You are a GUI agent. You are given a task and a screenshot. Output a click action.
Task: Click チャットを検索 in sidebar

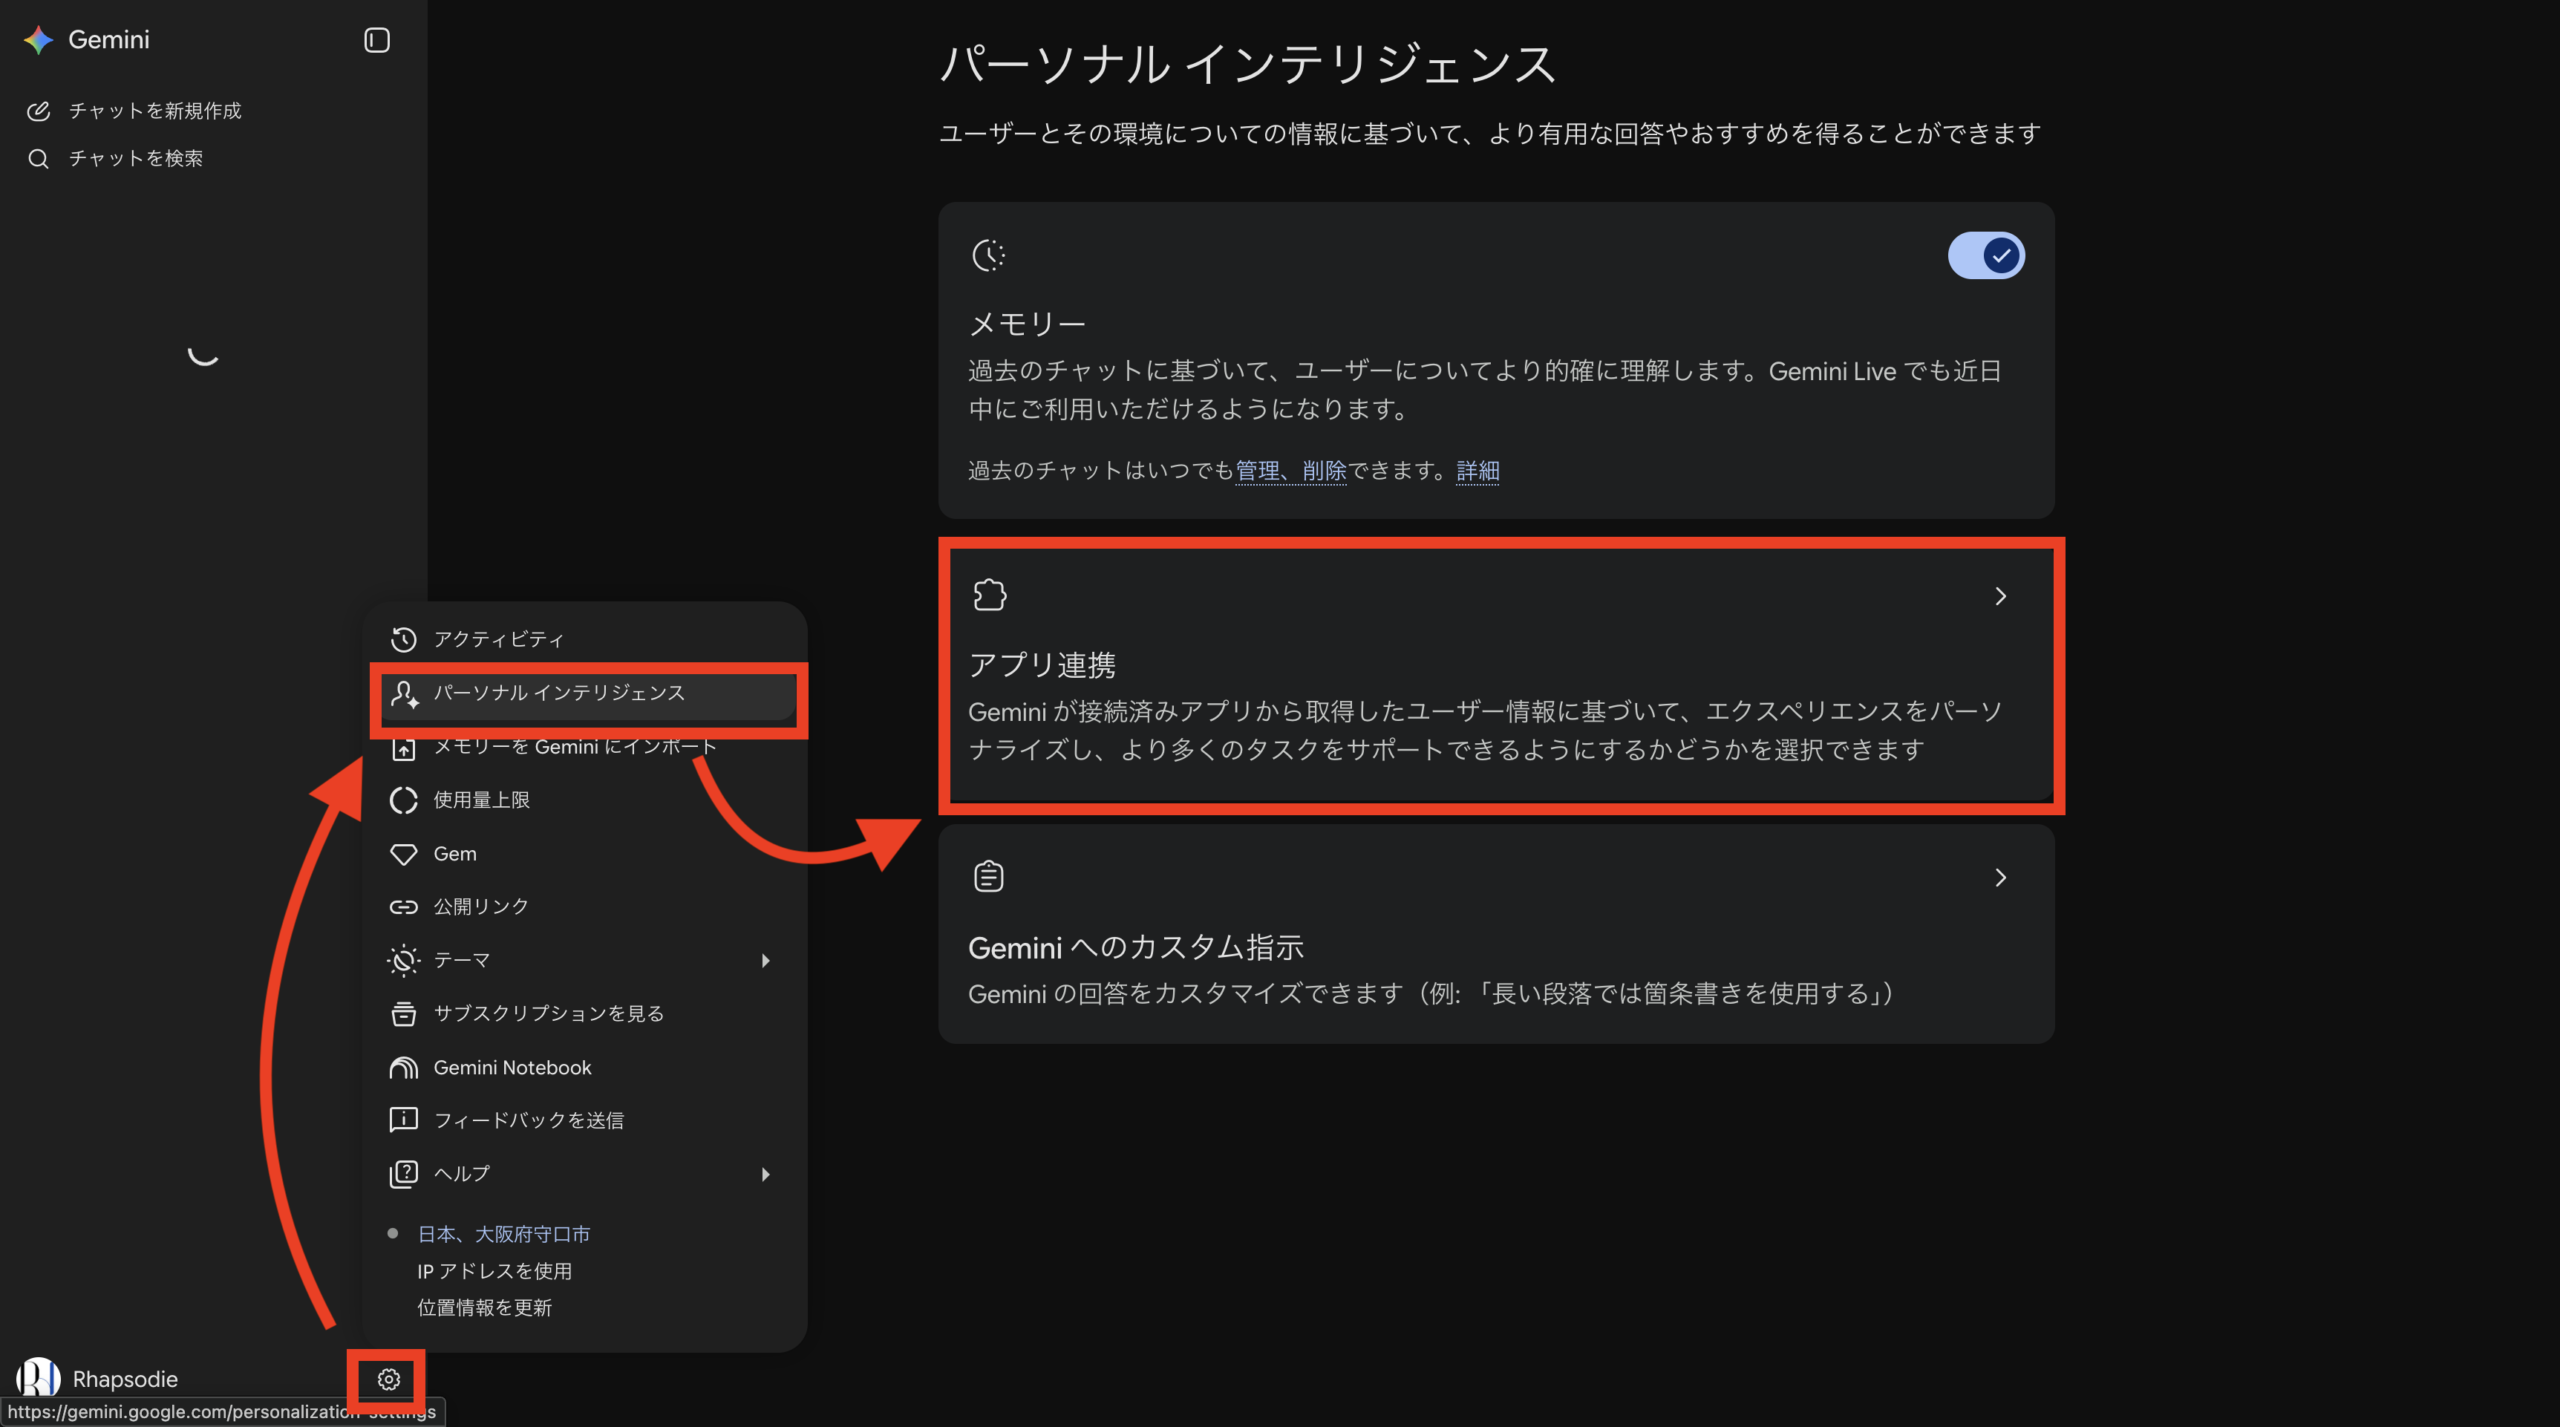pyautogui.click(x=136, y=159)
